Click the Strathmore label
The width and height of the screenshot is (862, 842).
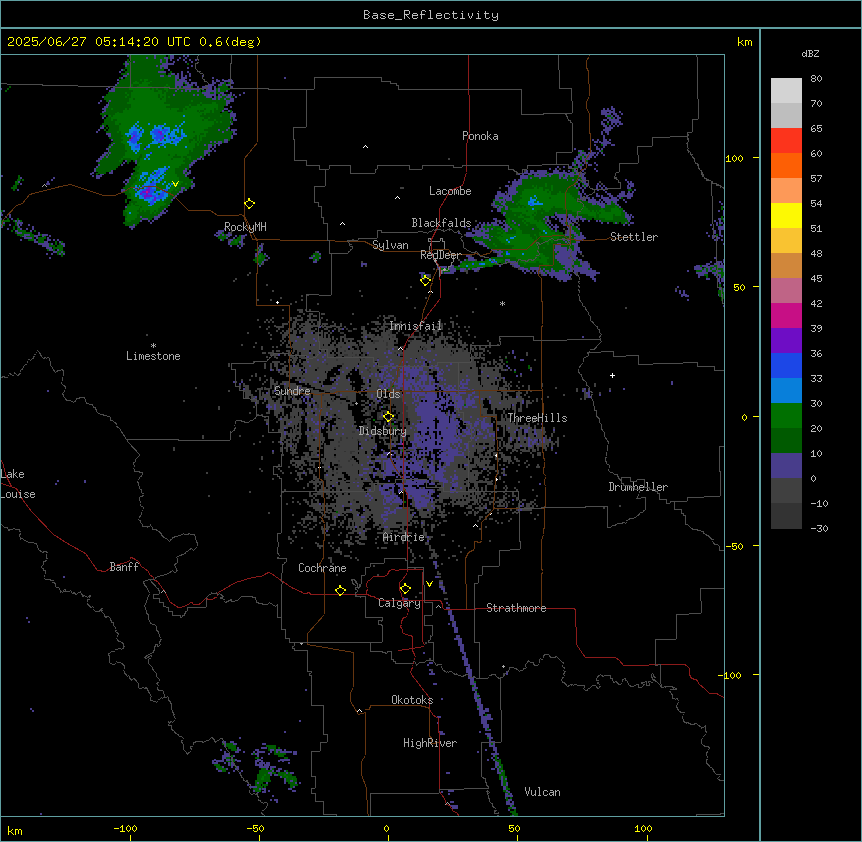[x=516, y=608]
